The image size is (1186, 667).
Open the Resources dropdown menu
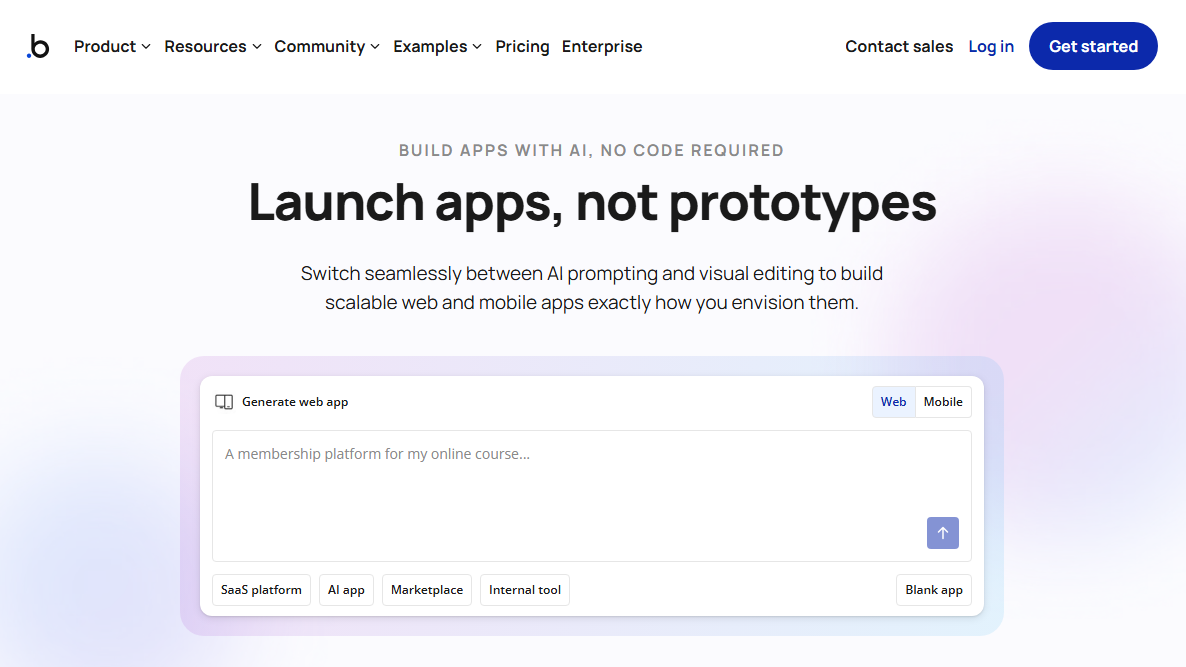213,46
